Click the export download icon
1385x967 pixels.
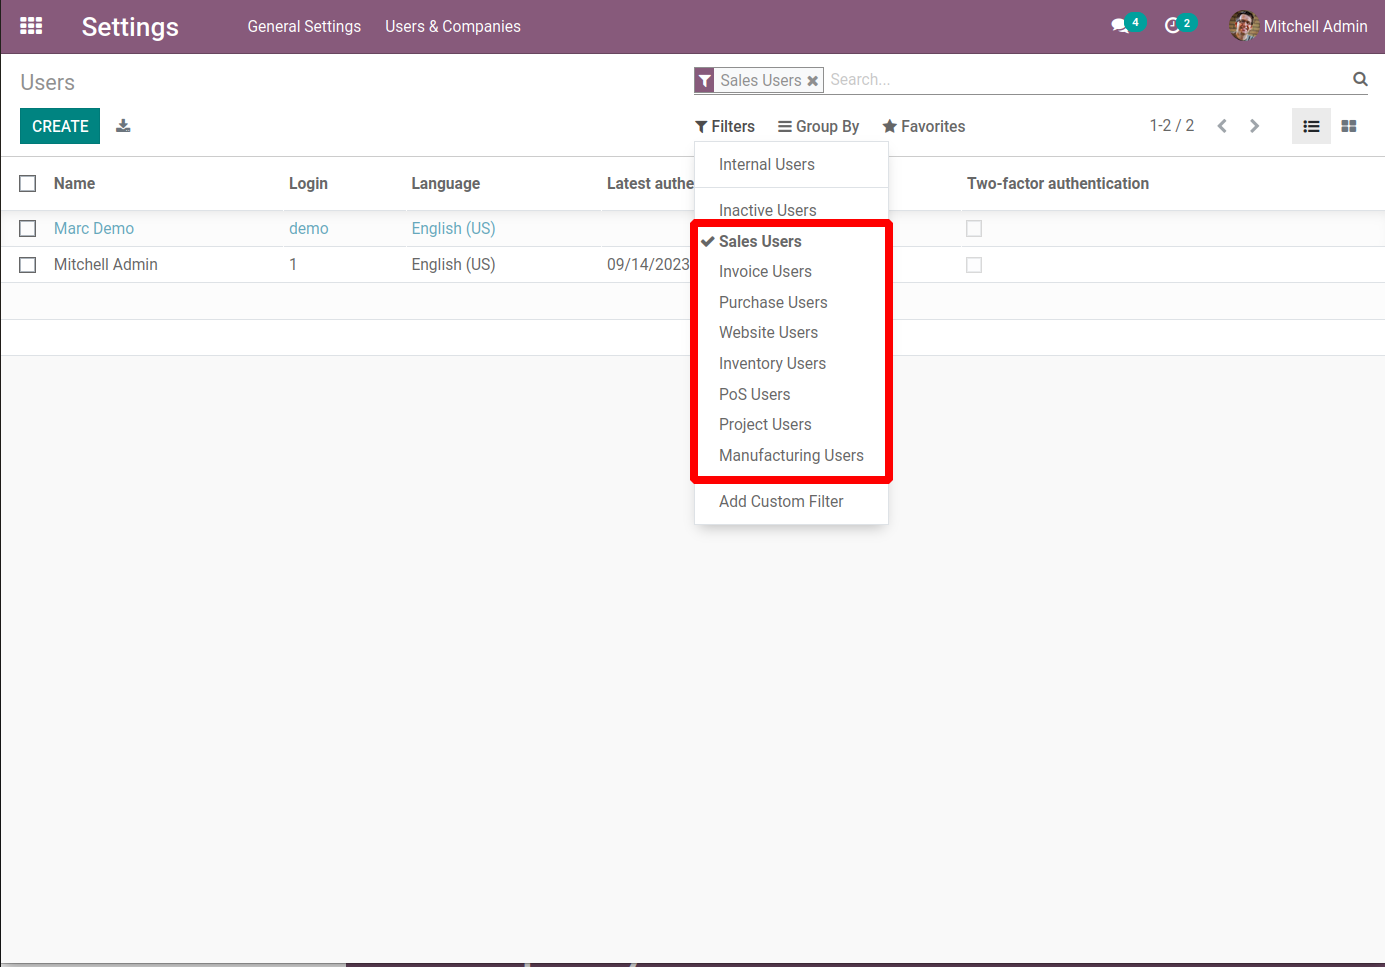click(x=123, y=126)
